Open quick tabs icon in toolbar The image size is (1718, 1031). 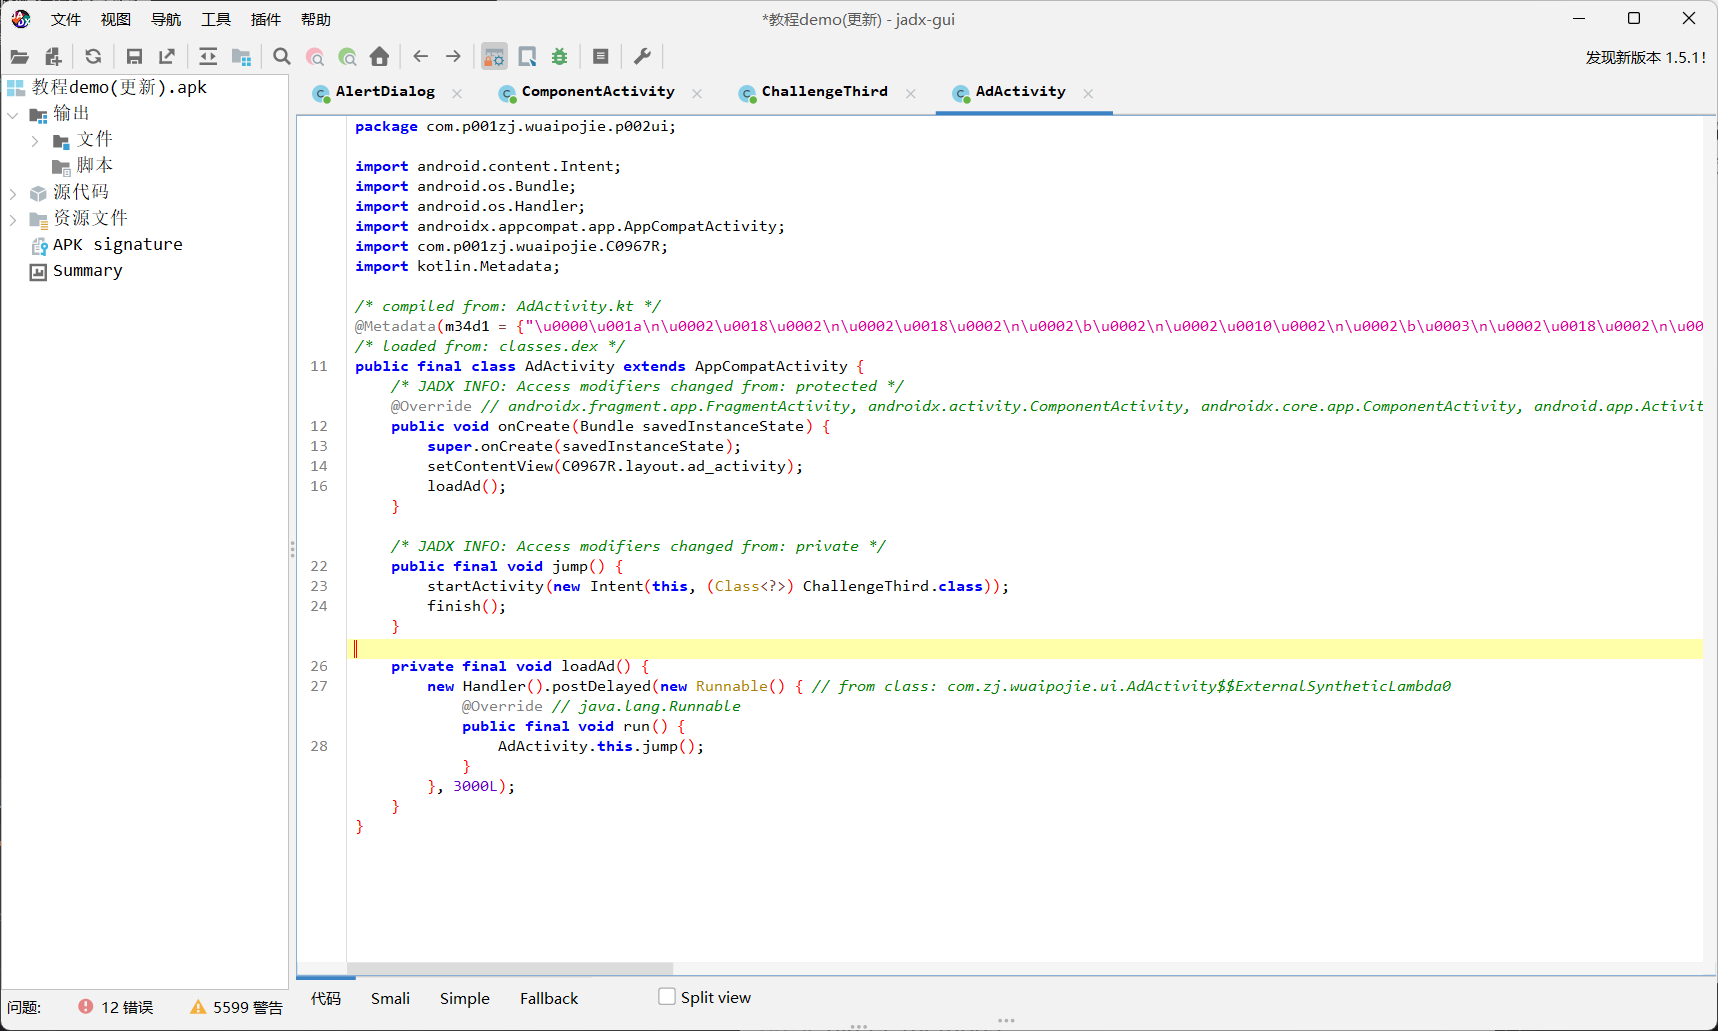(x=527, y=57)
